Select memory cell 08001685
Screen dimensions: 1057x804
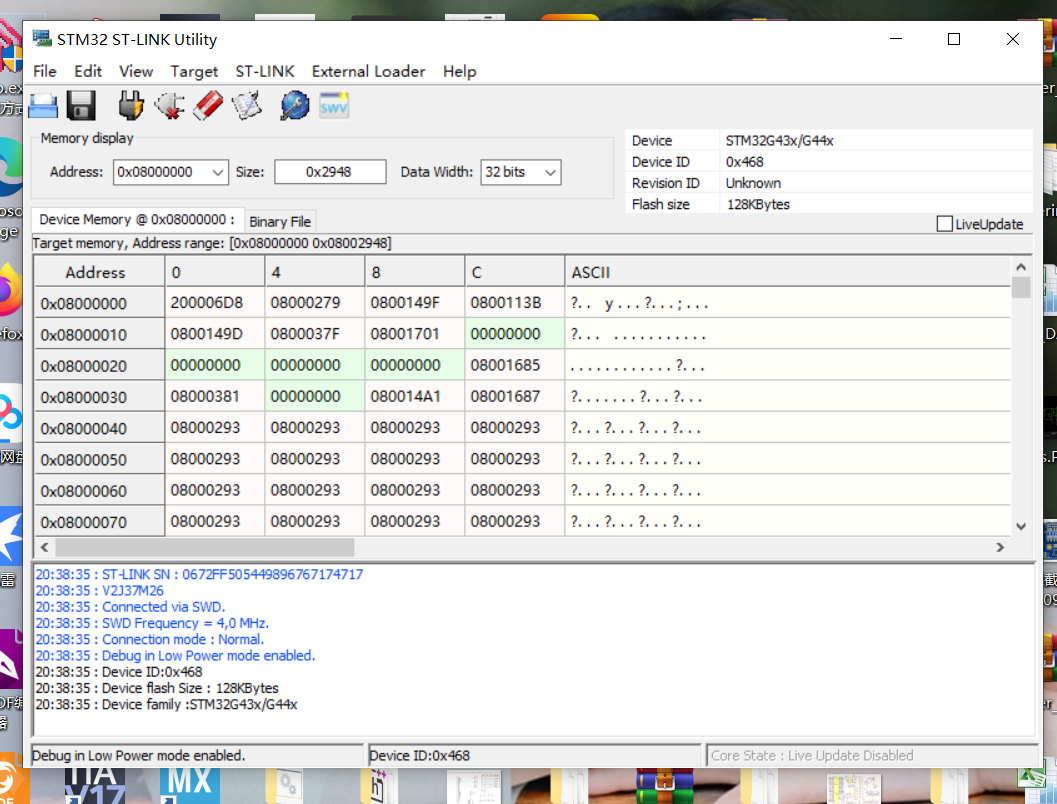click(514, 365)
